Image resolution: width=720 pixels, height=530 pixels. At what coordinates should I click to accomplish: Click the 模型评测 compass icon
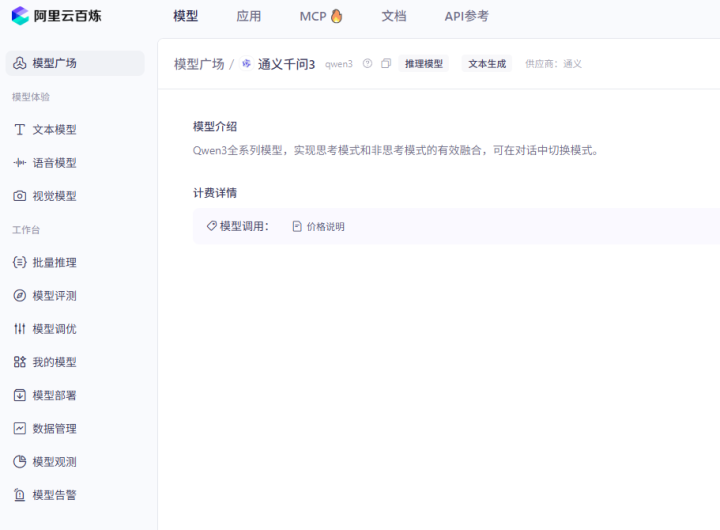[x=20, y=296]
